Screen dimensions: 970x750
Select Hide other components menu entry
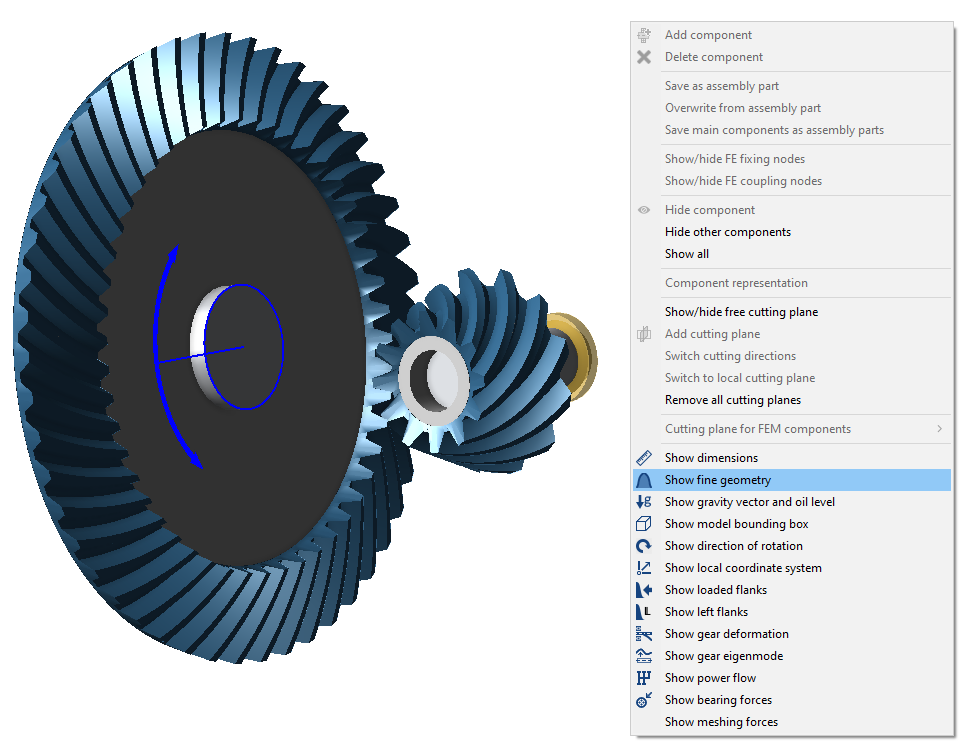coord(727,232)
